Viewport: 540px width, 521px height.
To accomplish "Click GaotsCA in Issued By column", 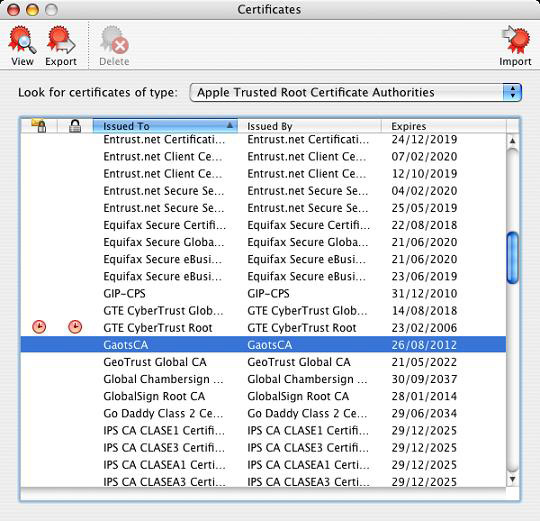I will (x=270, y=345).
